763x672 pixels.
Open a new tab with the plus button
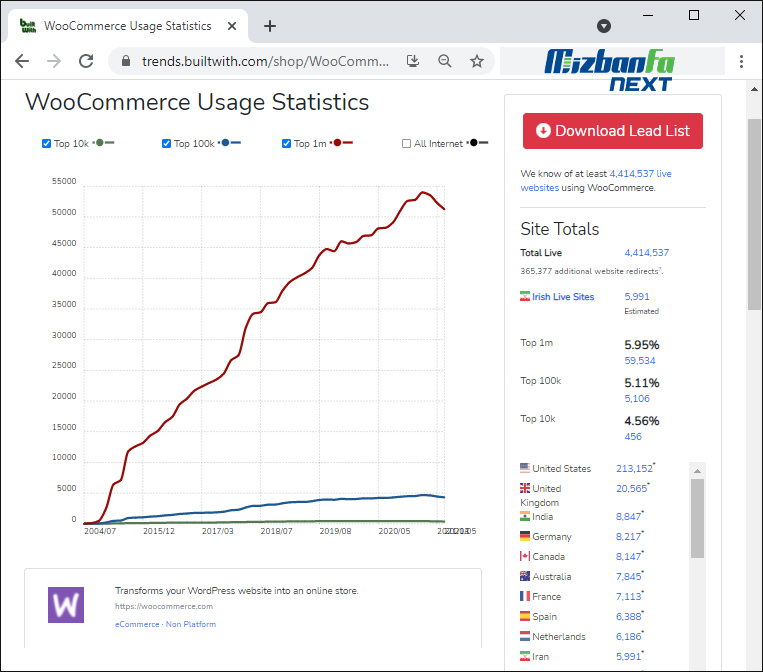click(270, 26)
